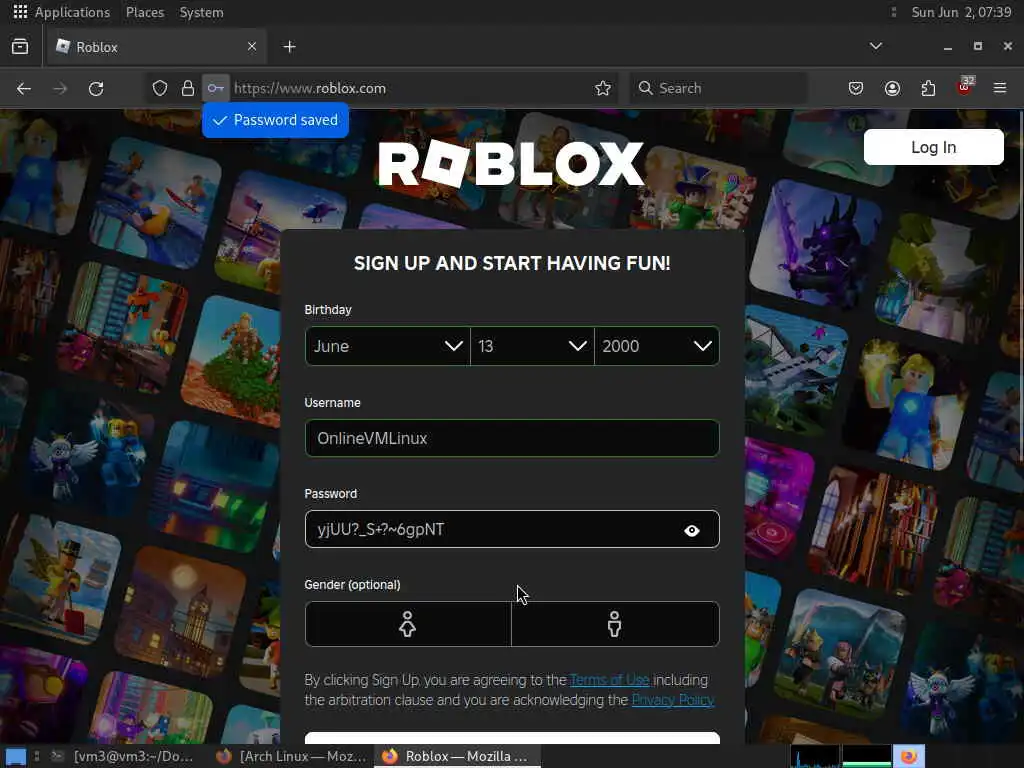
Task: Click the Password input field
Action: click(512, 530)
